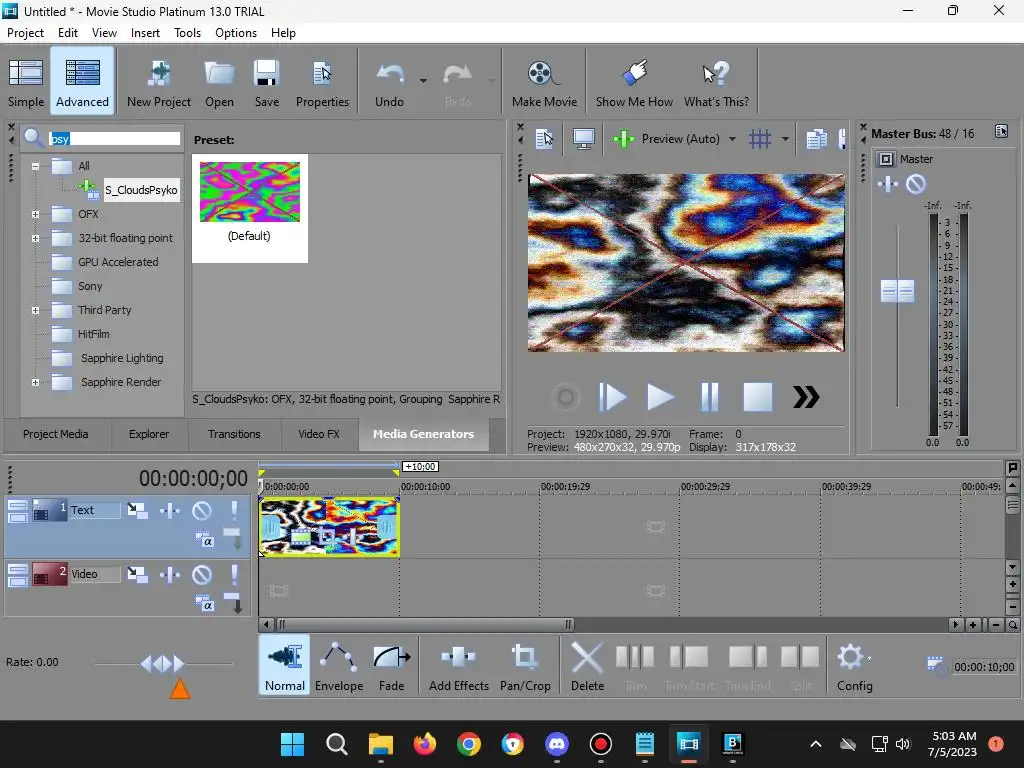The height and width of the screenshot is (768, 1024).
Task: Switch to the Transitions tab
Action: pos(234,434)
